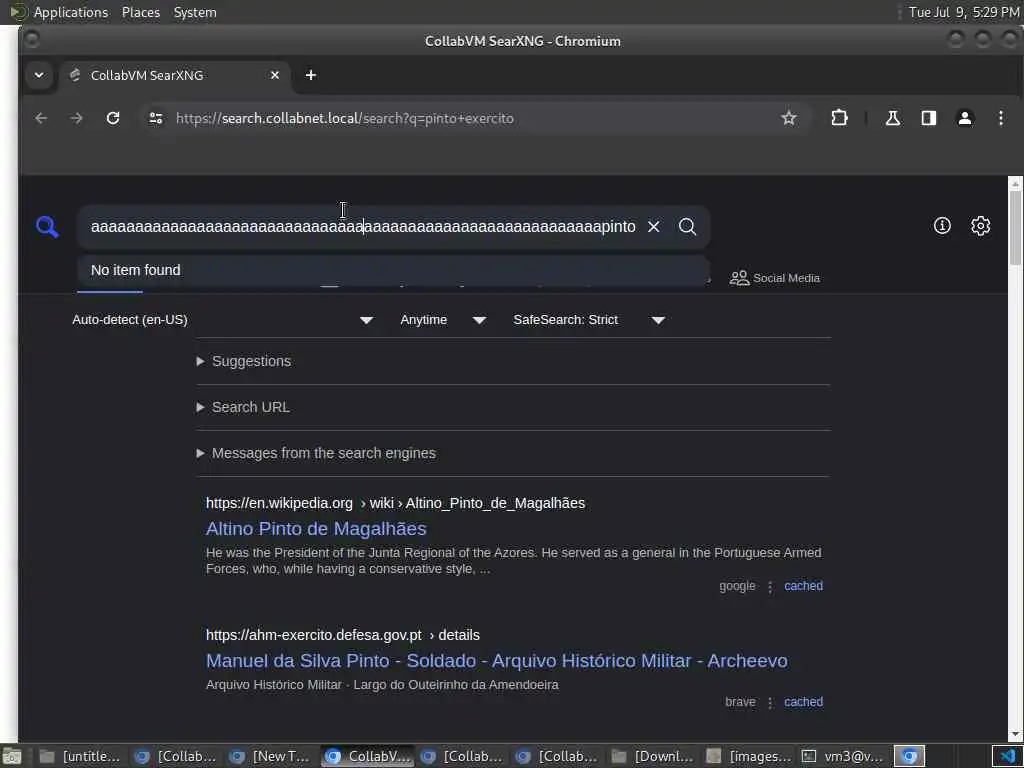Open the preferences gear icon

pos(980,226)
